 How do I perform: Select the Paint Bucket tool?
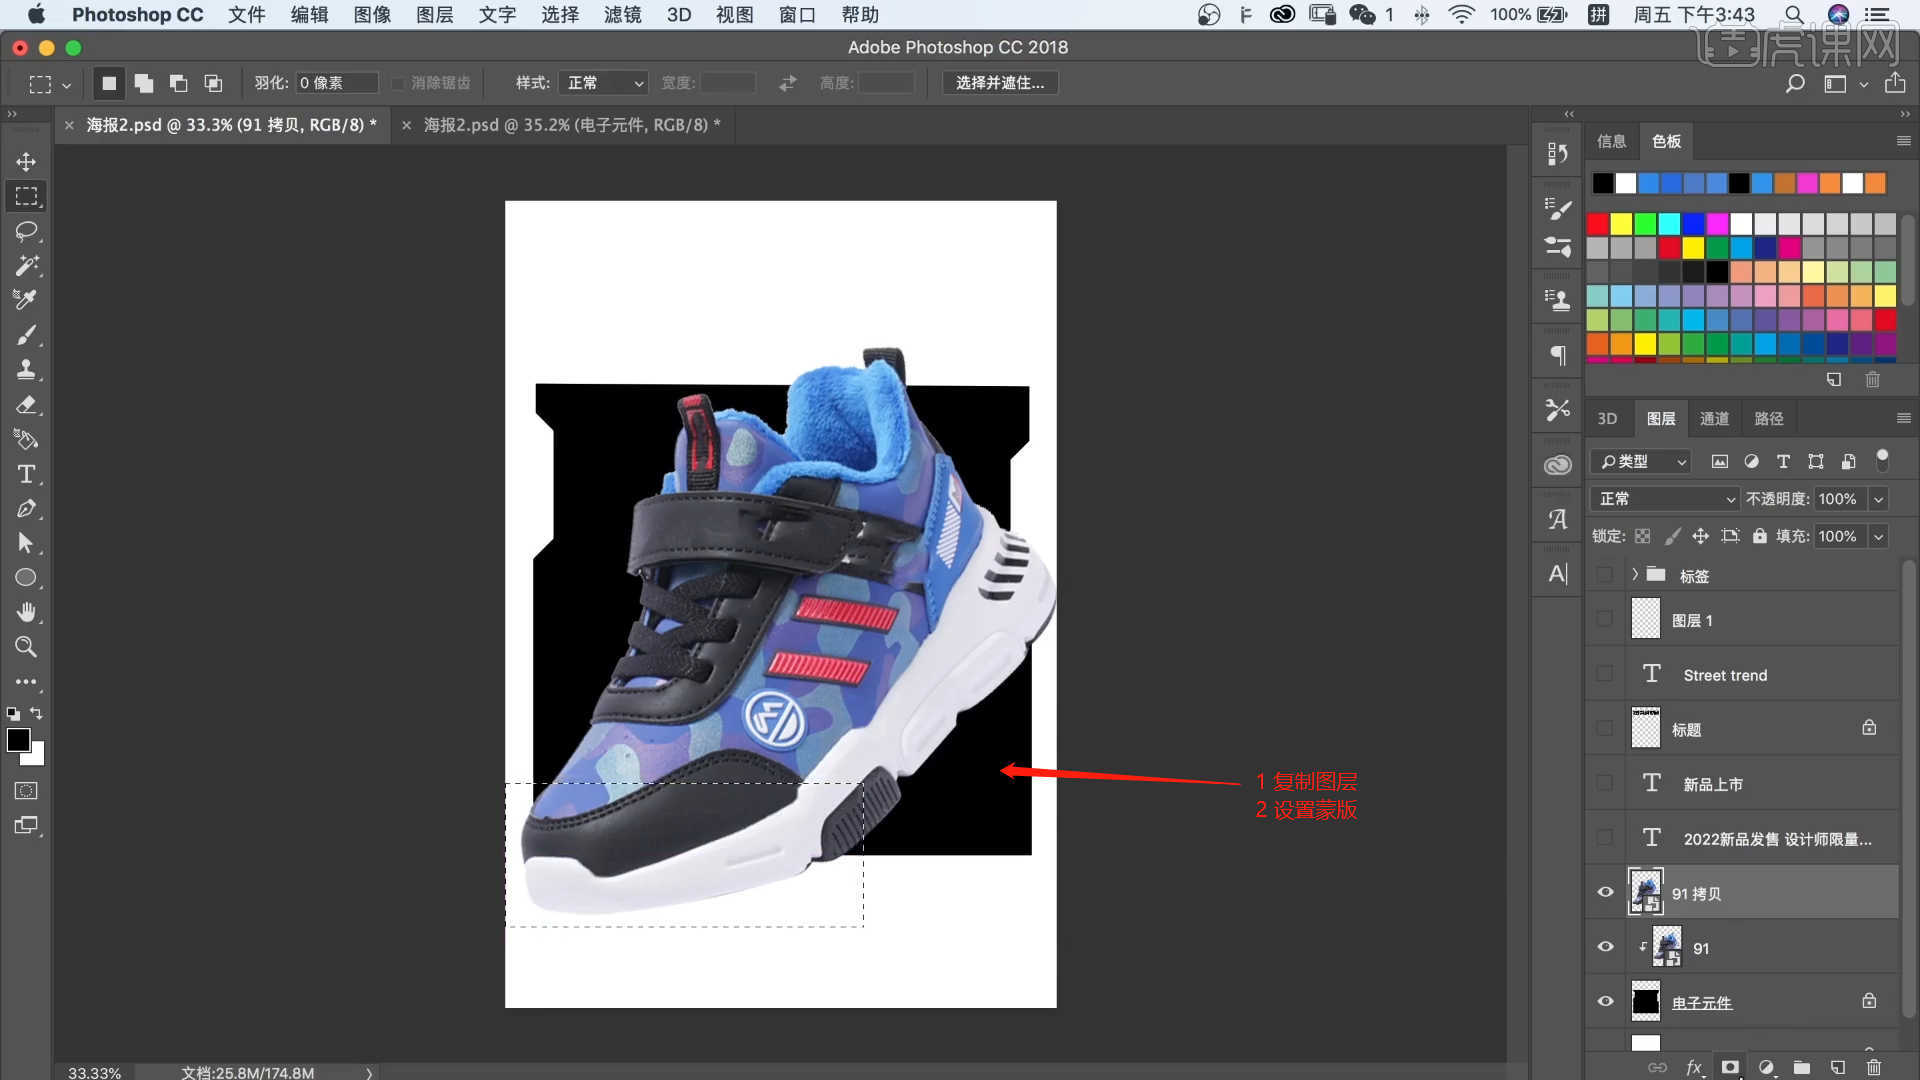click(26, 439)
